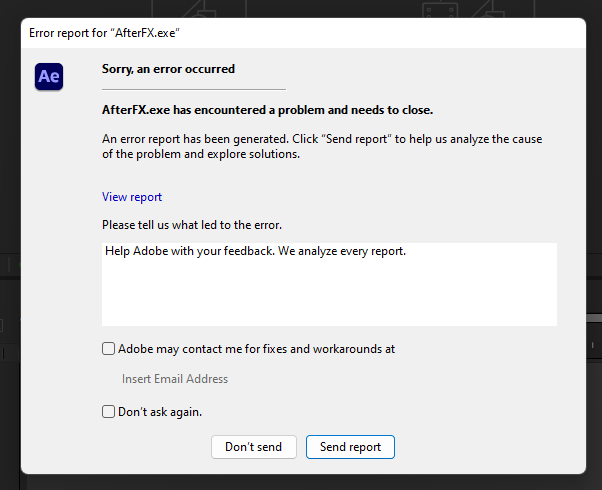Click the "Don't ask again." label text
The width and height of the screenshot is (602, 490).
[x=160, y=412]
